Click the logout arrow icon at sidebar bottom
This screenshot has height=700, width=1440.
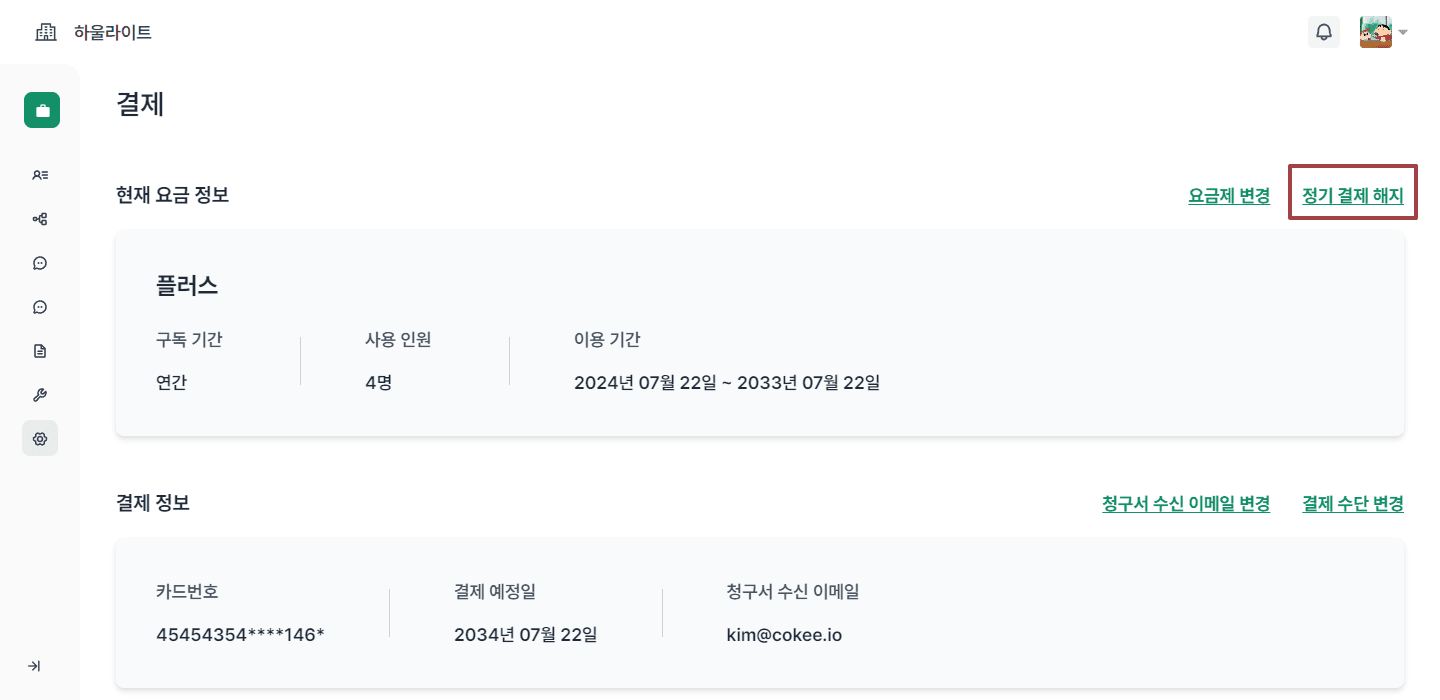36,665
